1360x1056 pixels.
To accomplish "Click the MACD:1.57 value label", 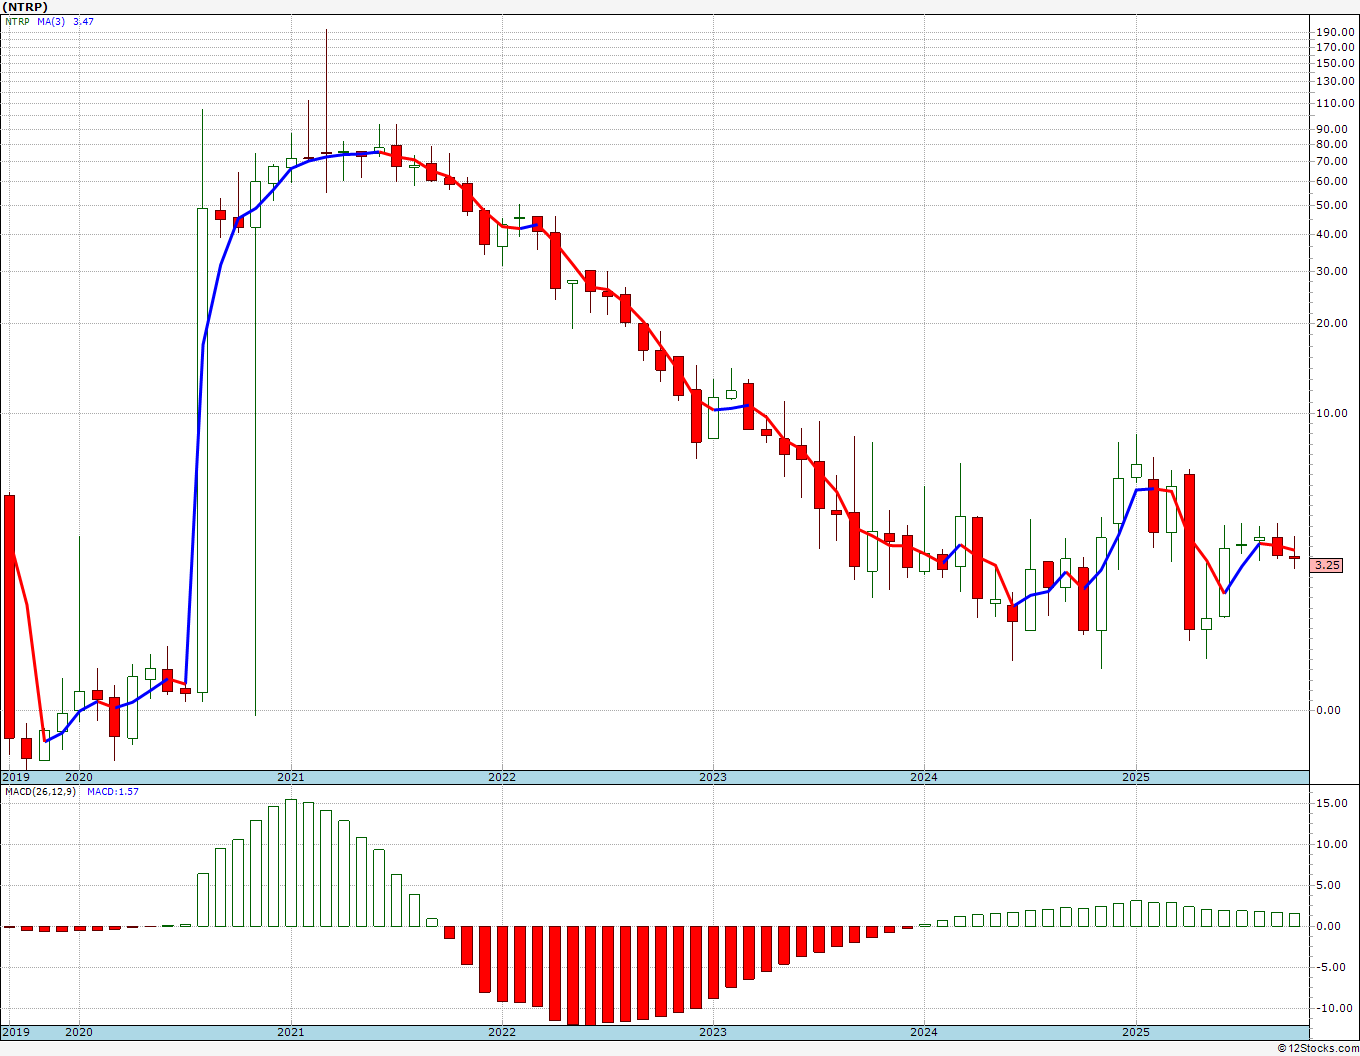I will [112, 792].
